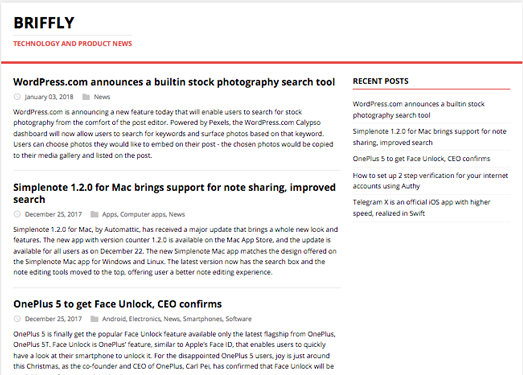Open the News category in the Simplenote post
Screen dimensions: 523x375
click(176, 214)
